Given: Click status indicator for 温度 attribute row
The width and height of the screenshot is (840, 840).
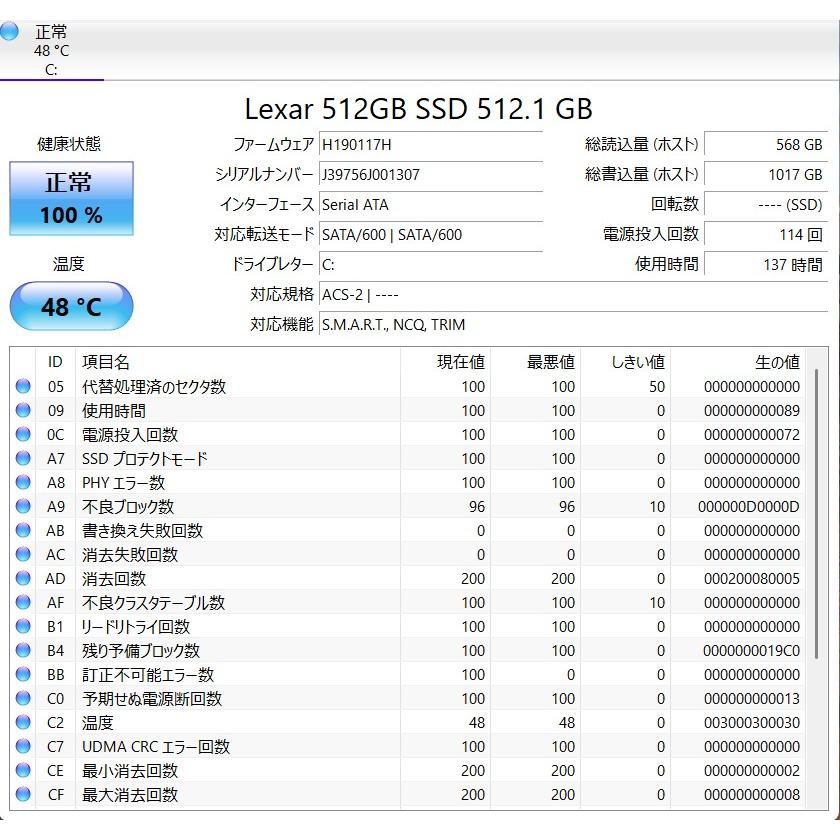Looking at the screenshot, I should pyautogui.click(x=22, y=723).
